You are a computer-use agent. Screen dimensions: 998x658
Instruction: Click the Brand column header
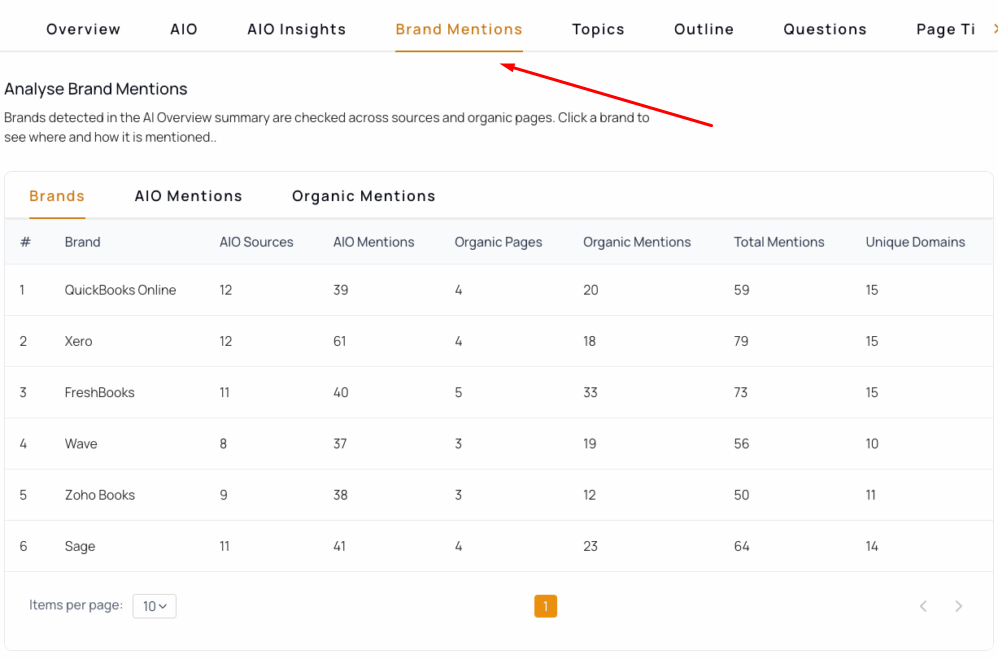83,242
